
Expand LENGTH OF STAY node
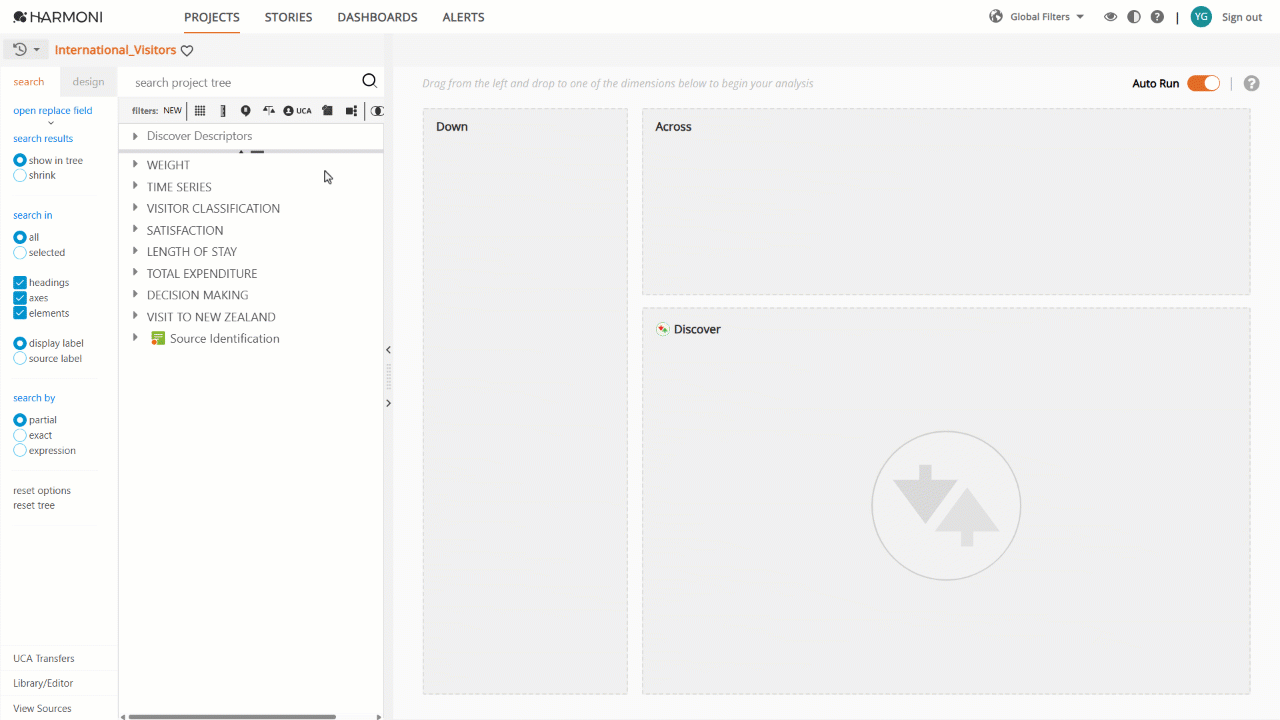[x=135, y=251]
